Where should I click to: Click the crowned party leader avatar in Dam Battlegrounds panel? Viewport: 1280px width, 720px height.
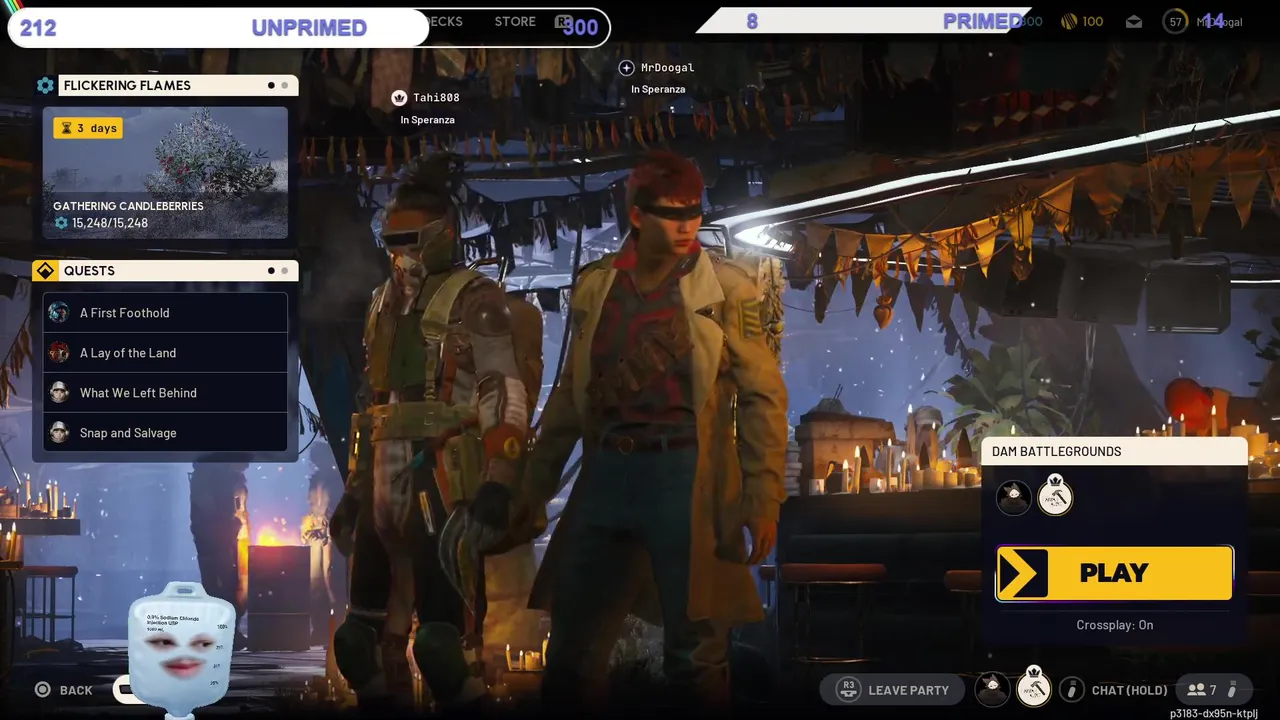click(1055, 496)
